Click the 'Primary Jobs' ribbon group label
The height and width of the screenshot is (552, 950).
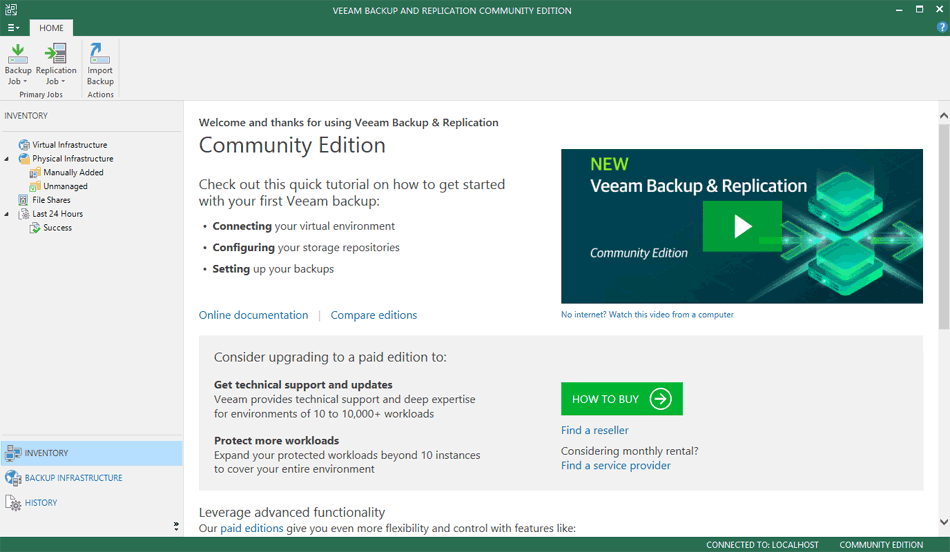(x=41, y=95)
